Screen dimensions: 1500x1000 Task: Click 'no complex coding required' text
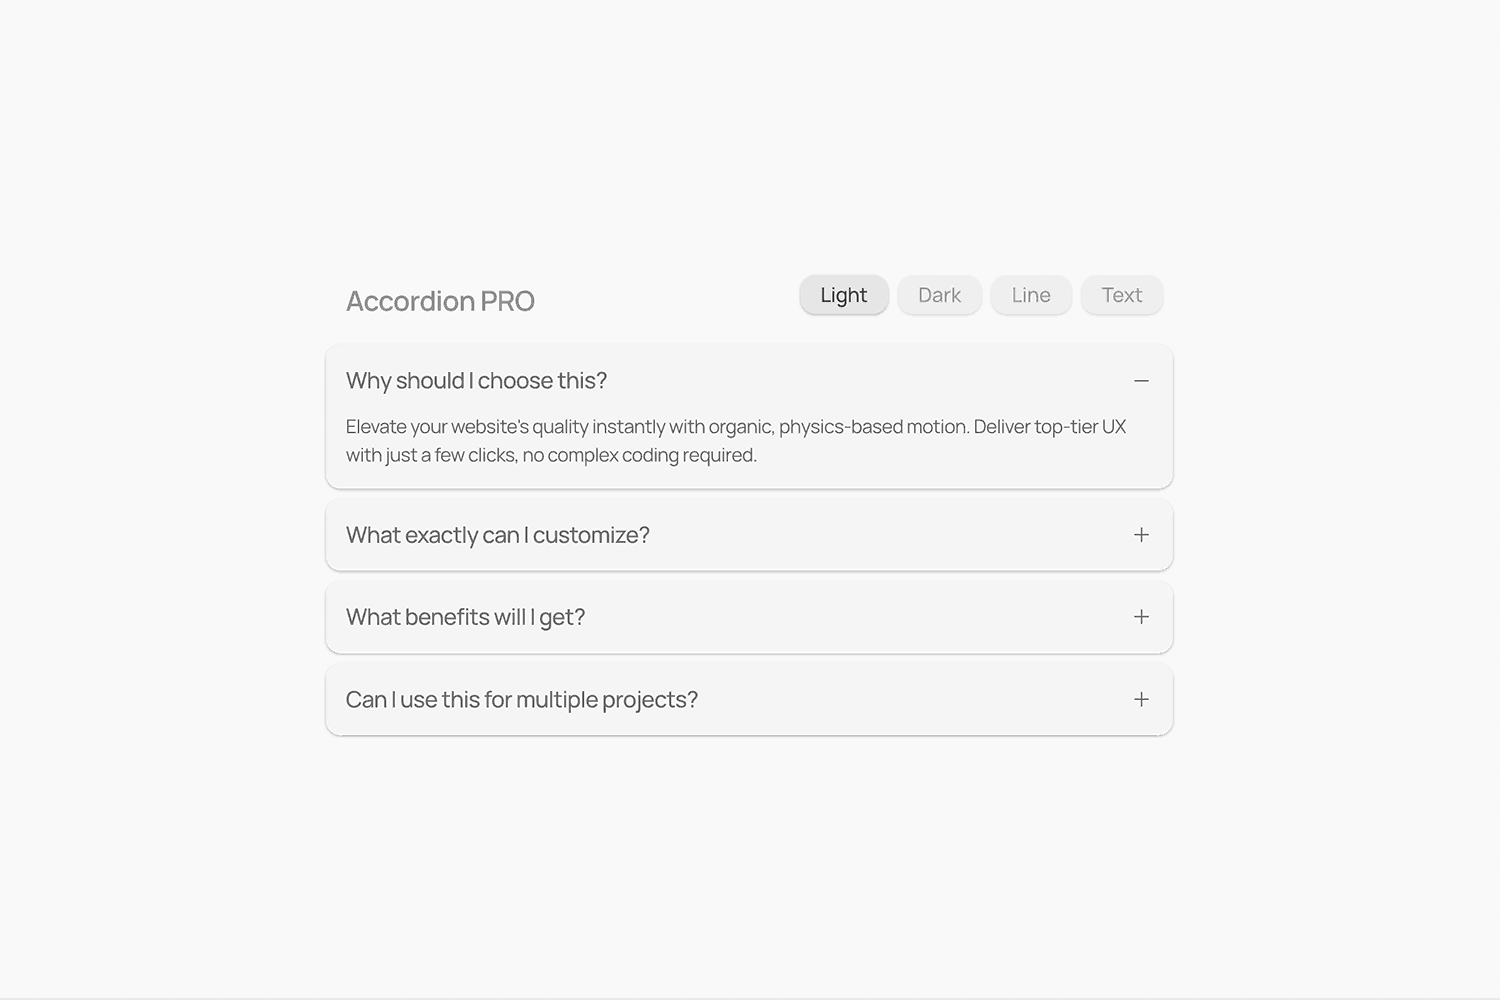pos(639,455)
